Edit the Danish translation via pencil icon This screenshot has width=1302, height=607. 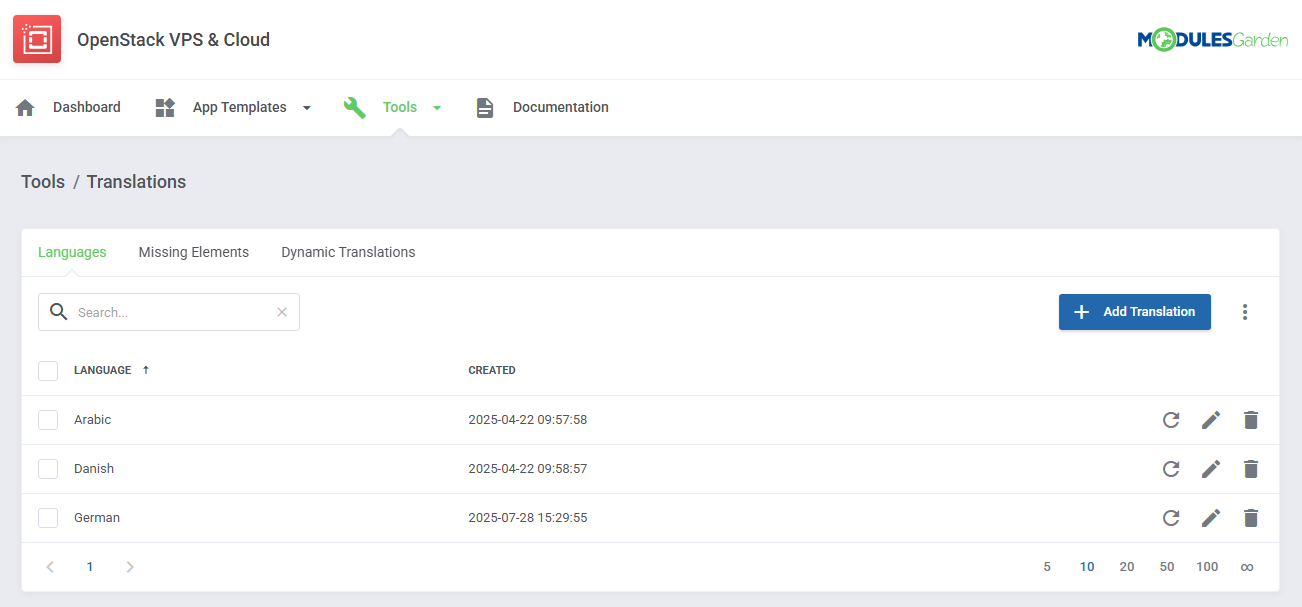[1211, 469]
